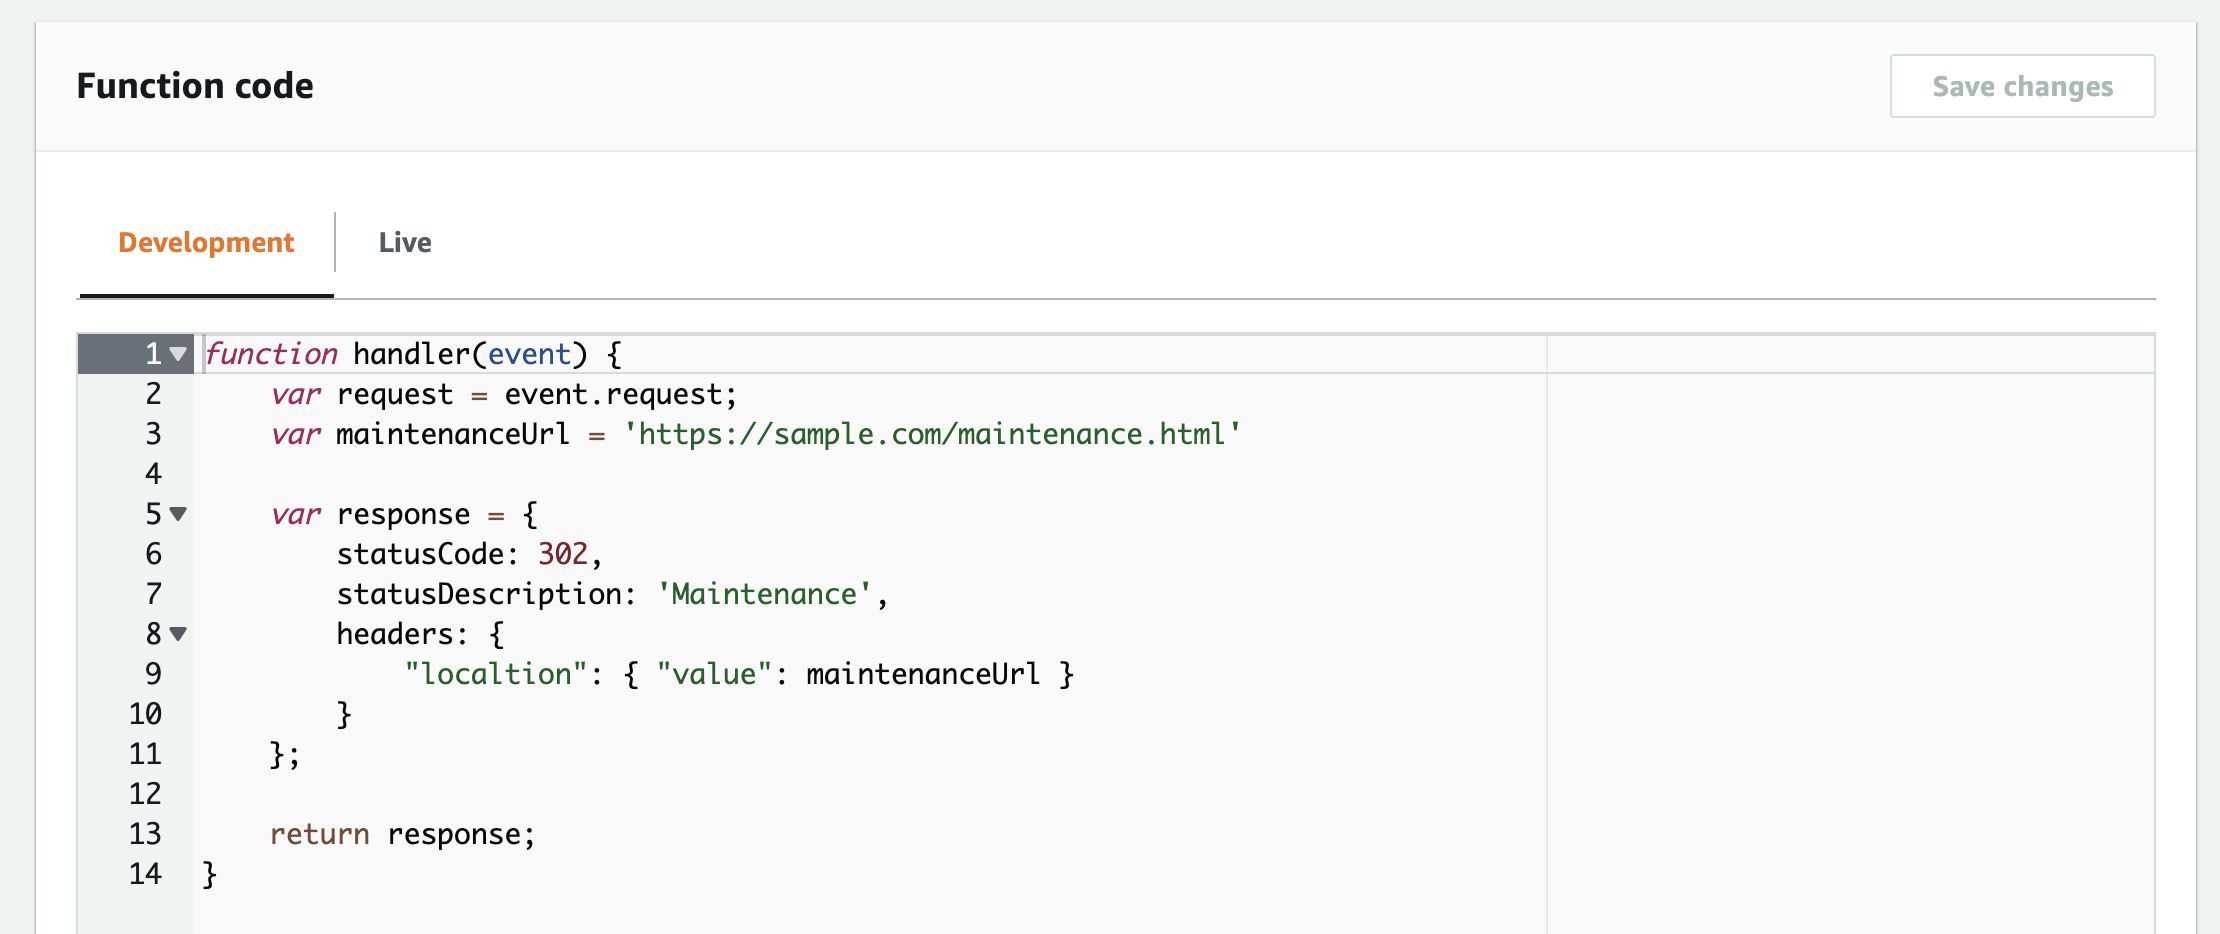Collapse the response object using line 5 fold triangle

(x=176, y=514)
